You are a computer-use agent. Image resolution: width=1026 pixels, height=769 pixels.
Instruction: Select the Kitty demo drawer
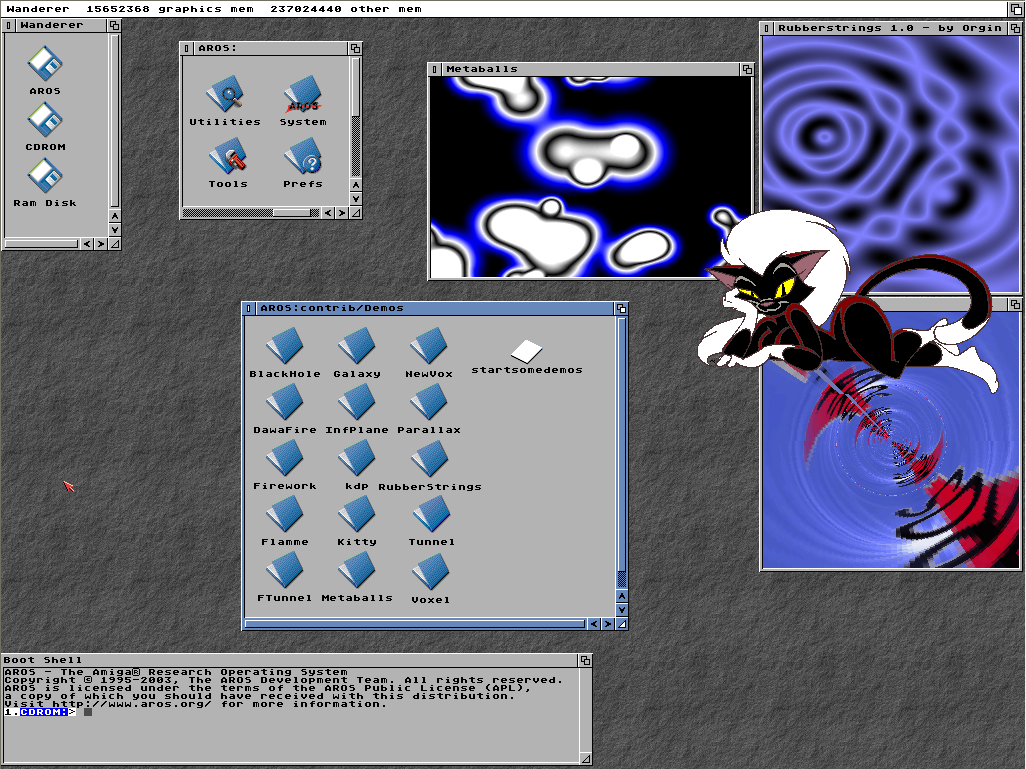[x=357, y=521]
